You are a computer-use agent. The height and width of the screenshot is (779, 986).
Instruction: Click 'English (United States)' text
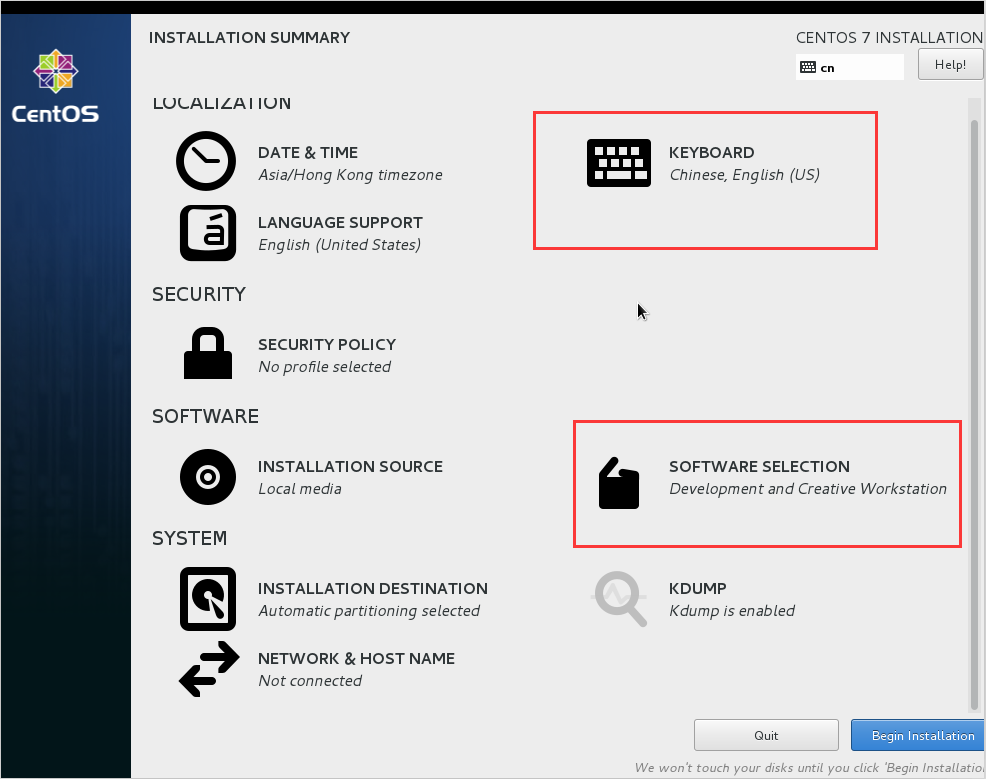click(340, 245)
